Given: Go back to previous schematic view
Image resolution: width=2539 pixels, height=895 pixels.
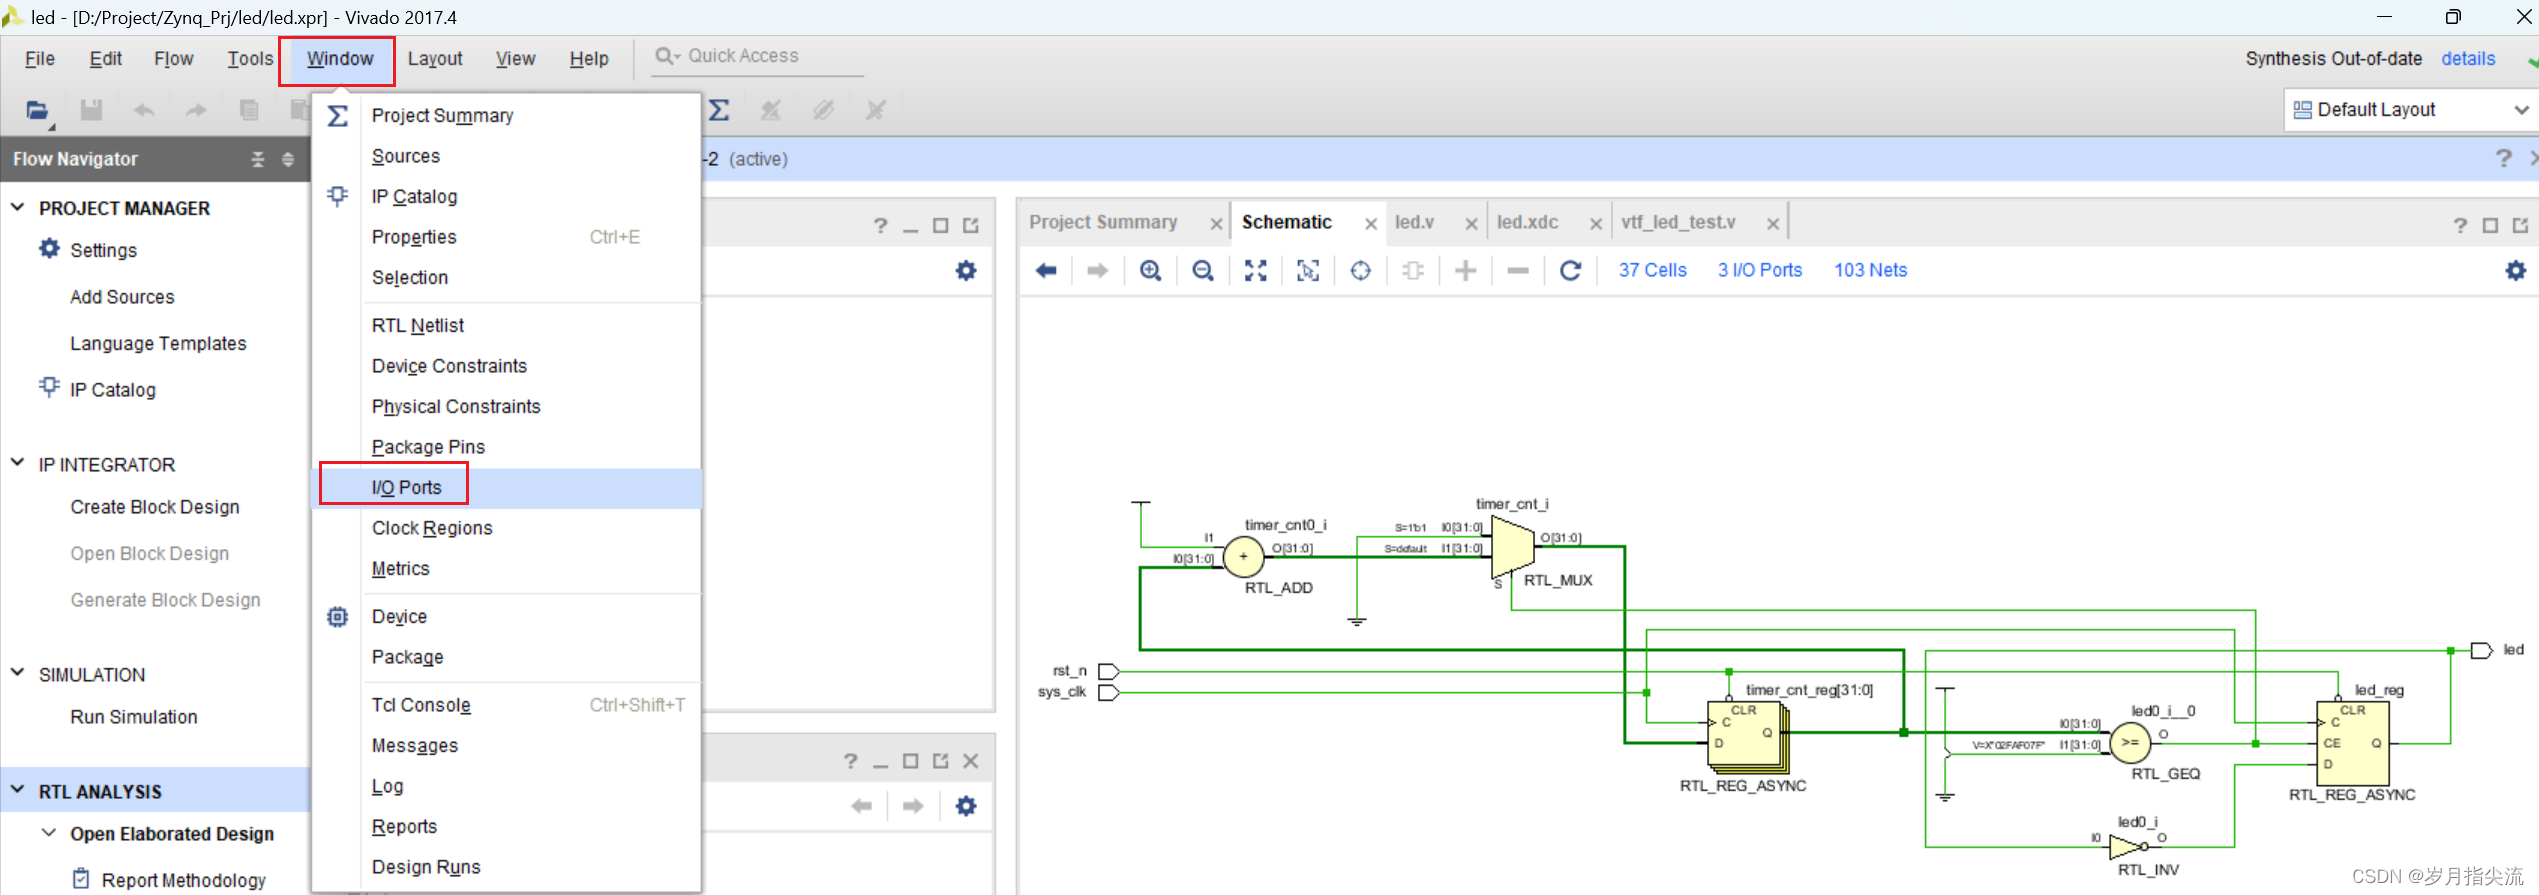Looking at the screenshot, I should [1046, 271].
